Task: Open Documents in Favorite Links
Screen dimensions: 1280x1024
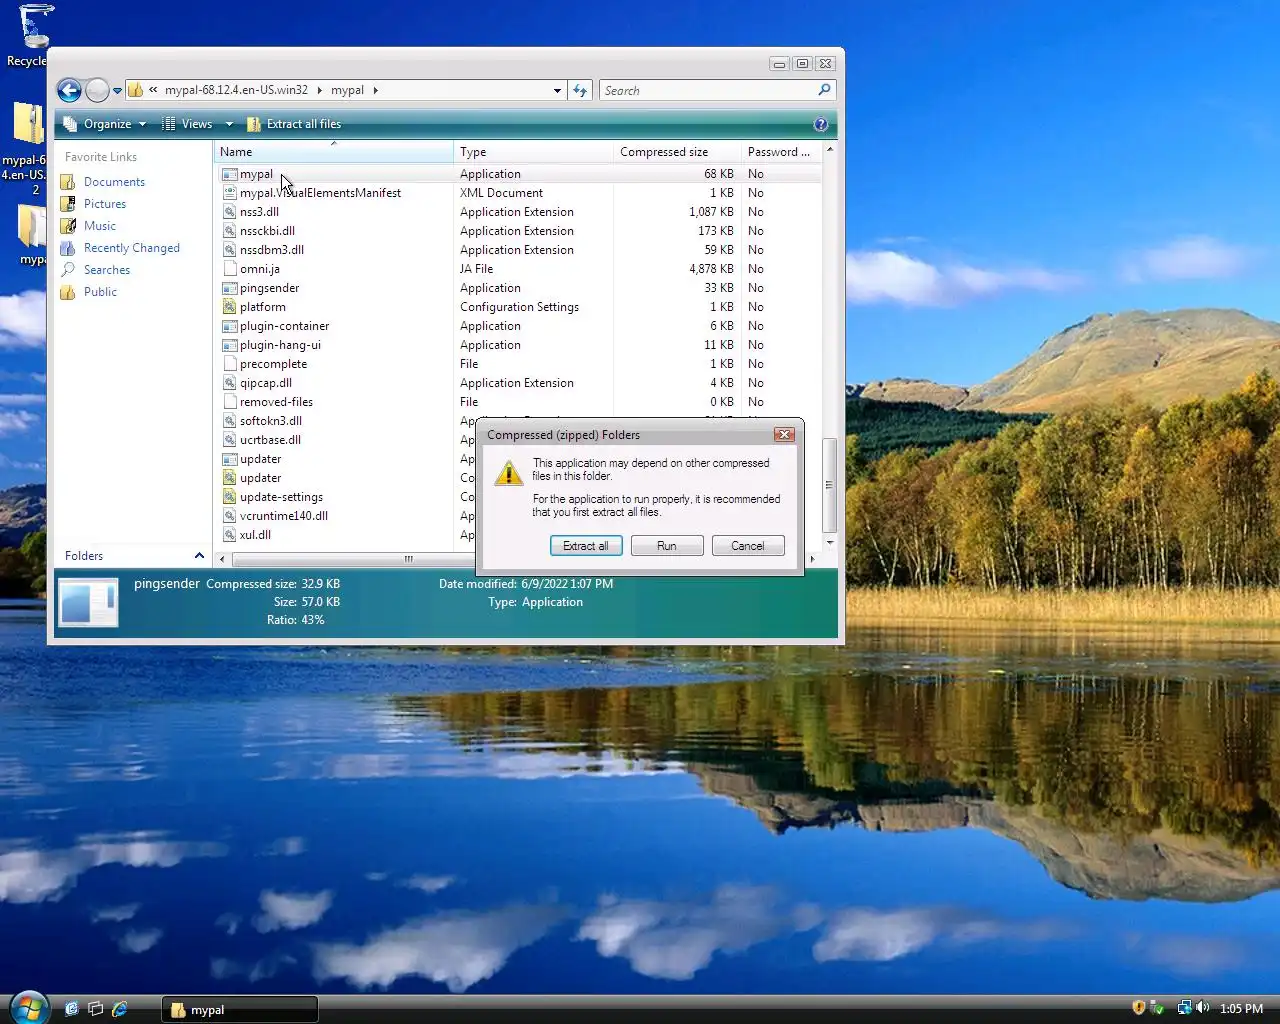Action: pyautogui.click(x=102, y=182)
